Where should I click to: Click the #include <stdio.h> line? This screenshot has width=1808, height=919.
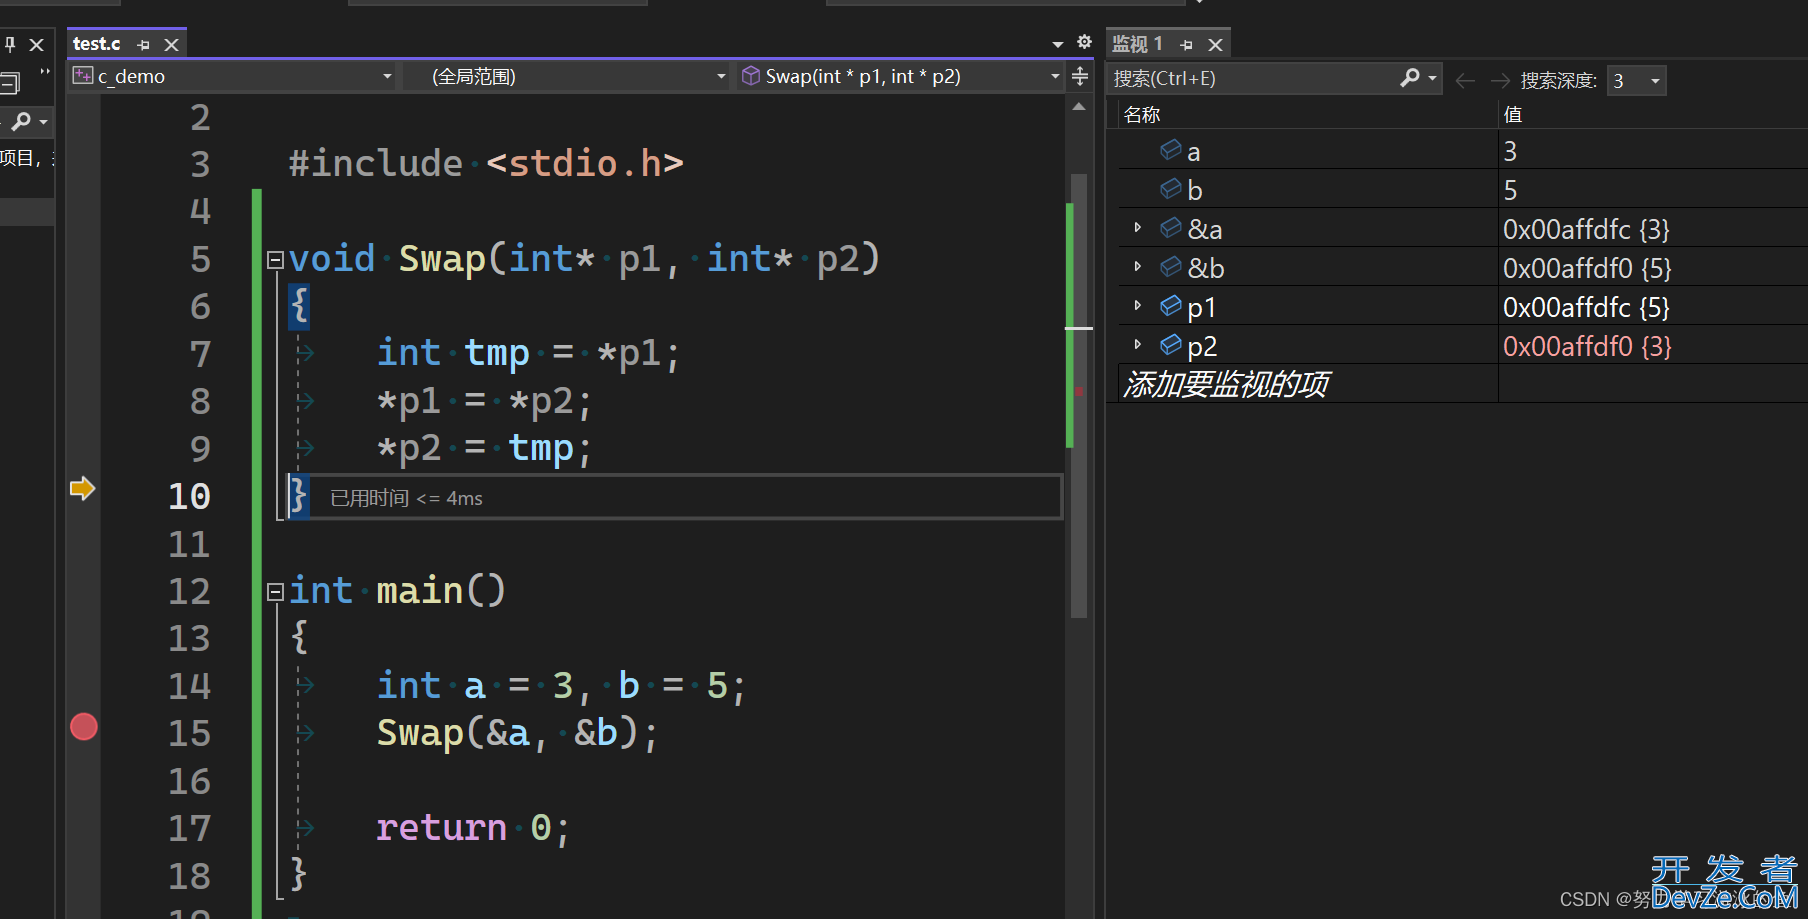pyautogui.click(x=486, y=163)
